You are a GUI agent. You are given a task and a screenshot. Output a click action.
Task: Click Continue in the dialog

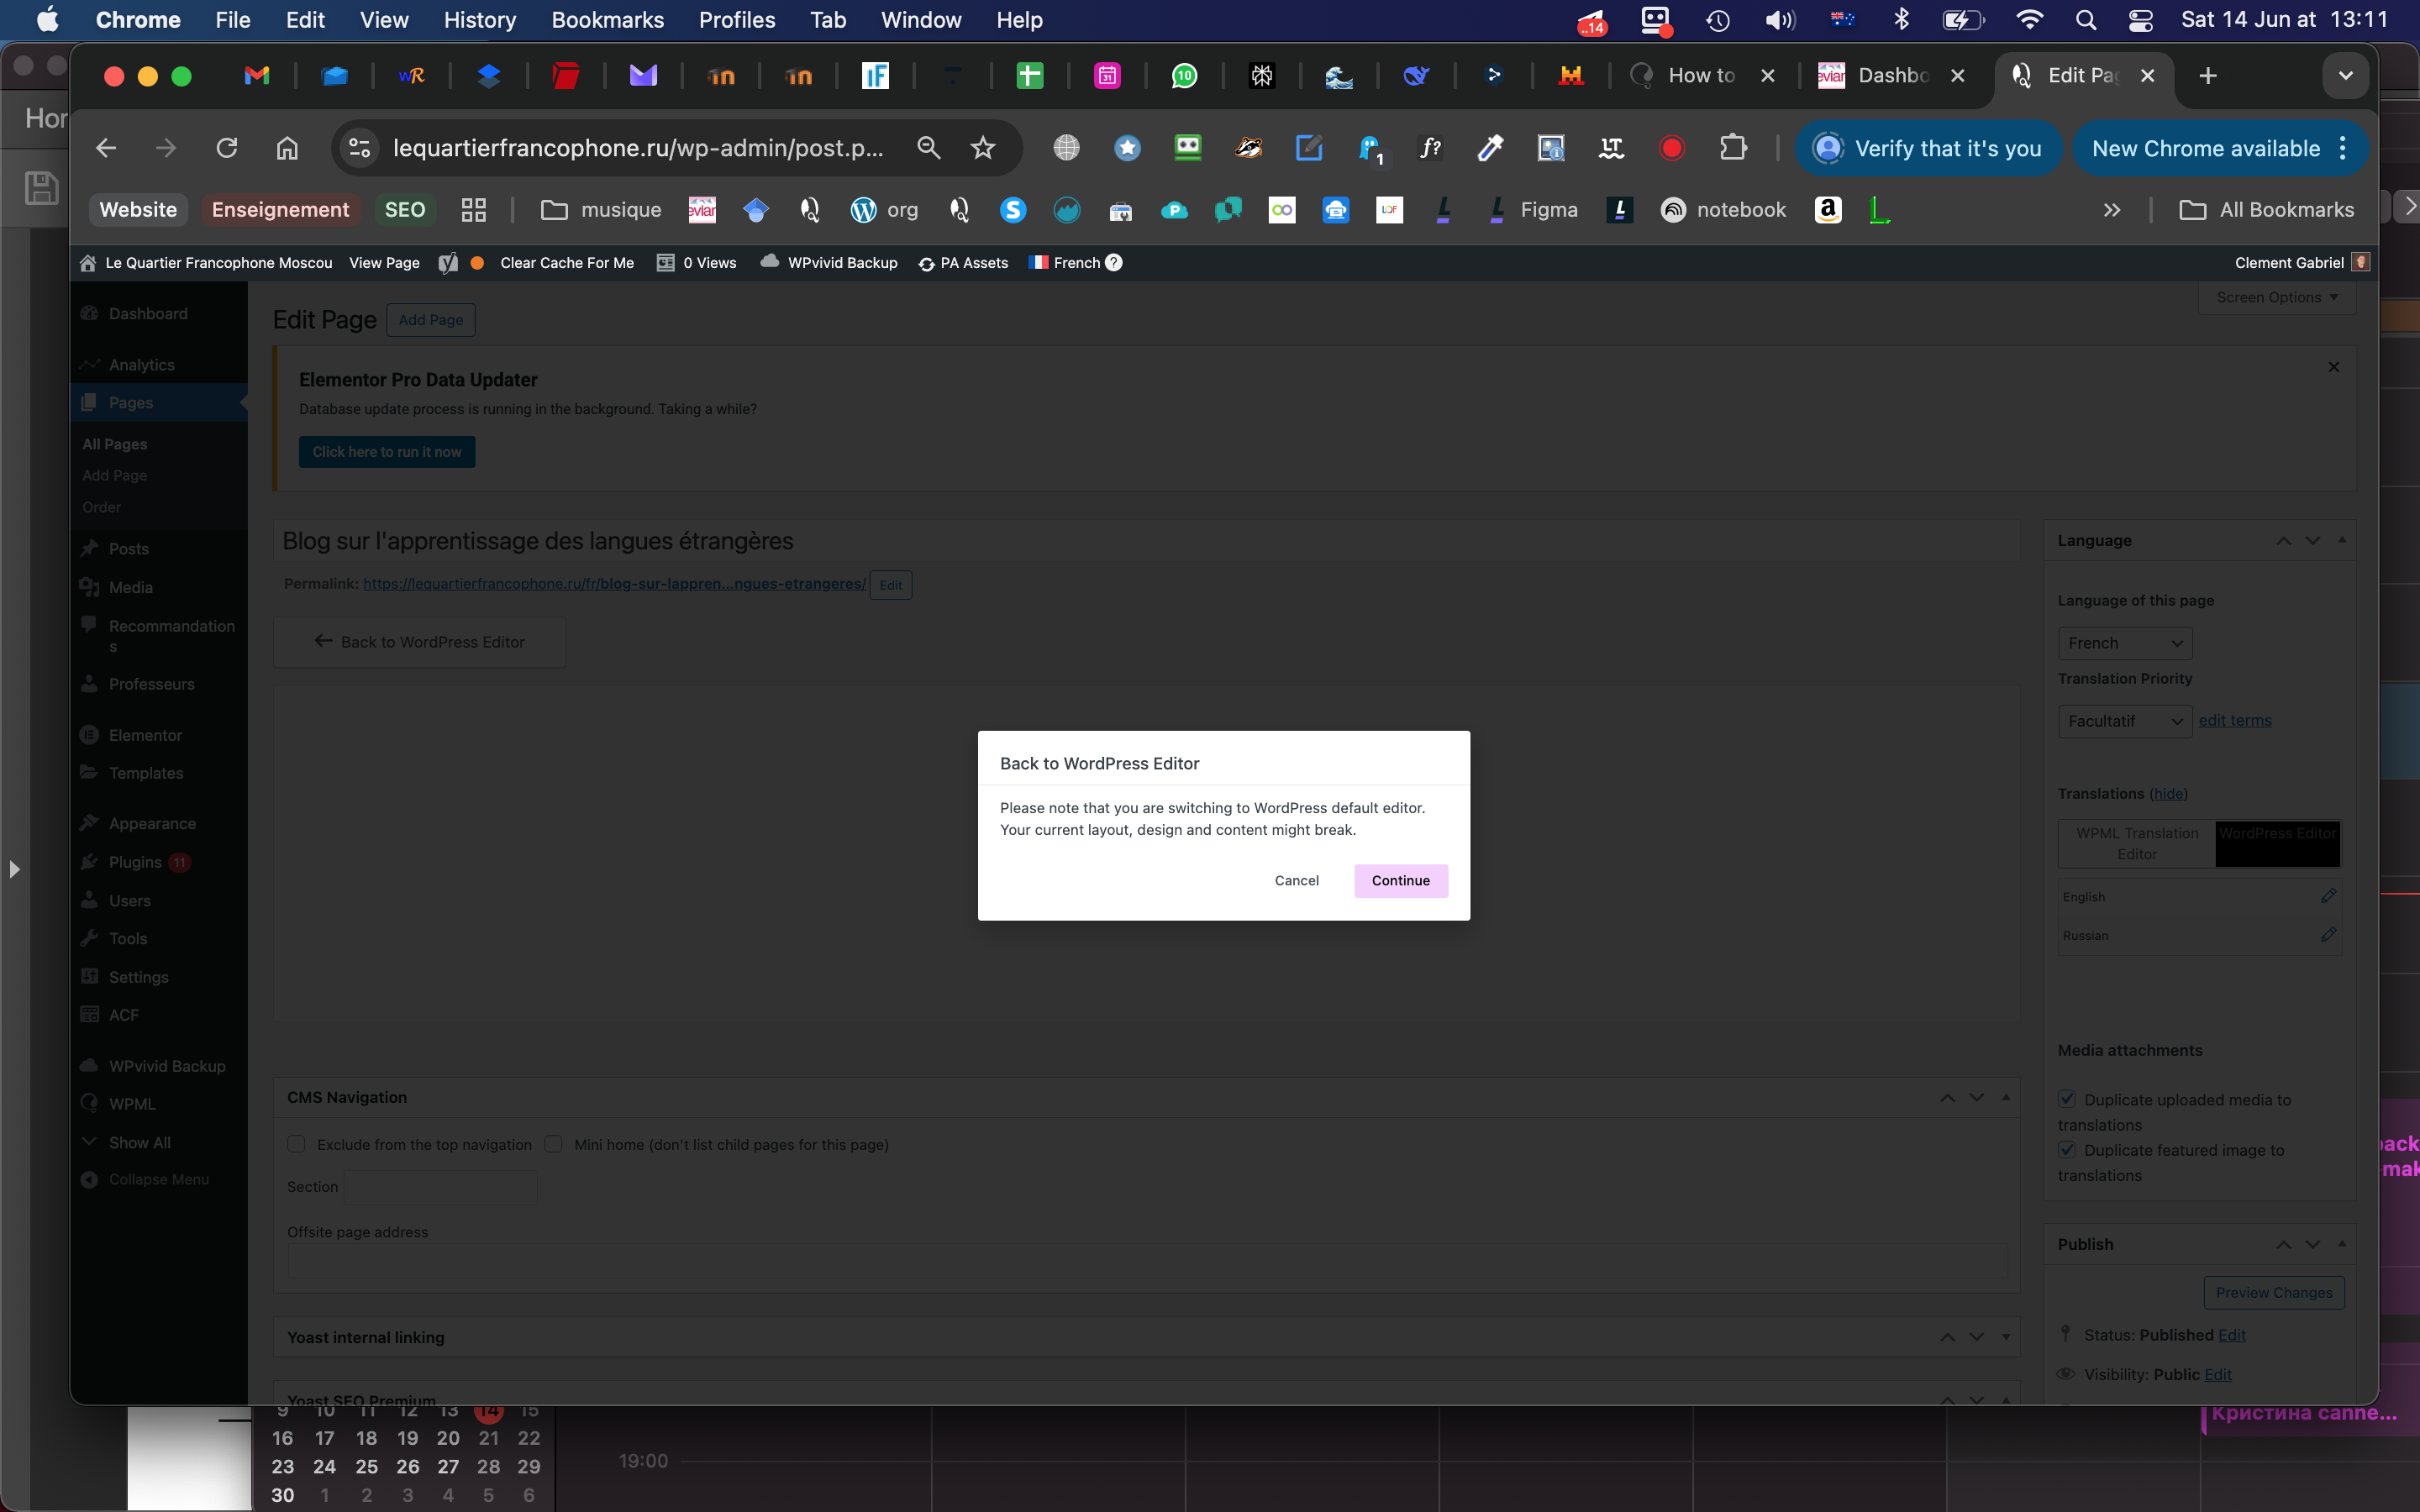[1400, 880]
